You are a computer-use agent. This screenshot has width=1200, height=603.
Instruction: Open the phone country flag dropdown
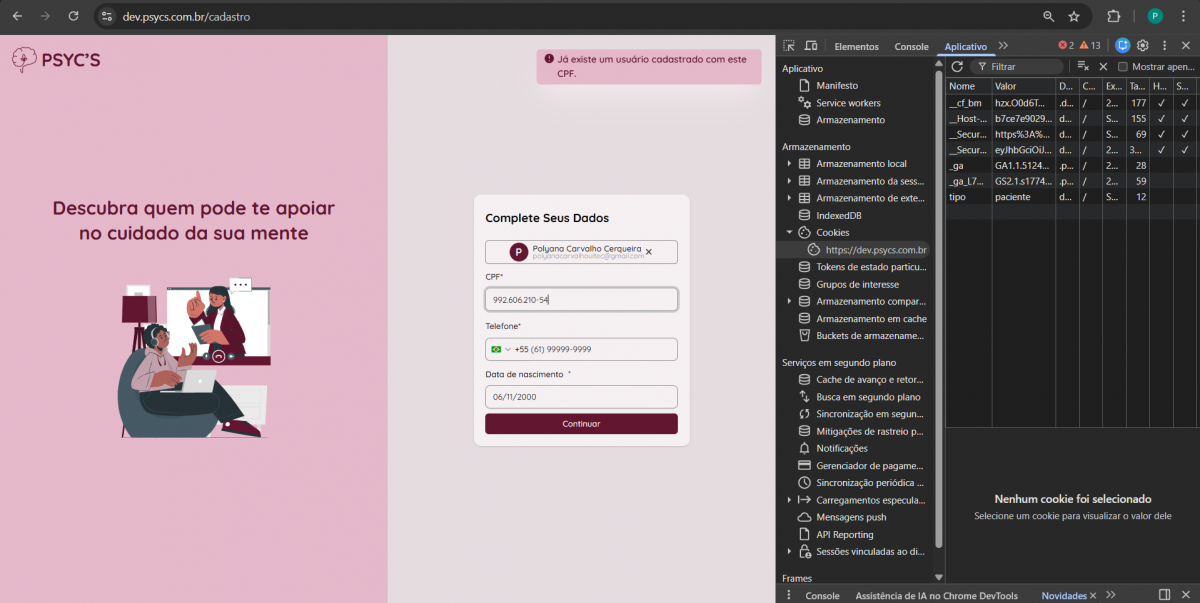tap(499, 349)
